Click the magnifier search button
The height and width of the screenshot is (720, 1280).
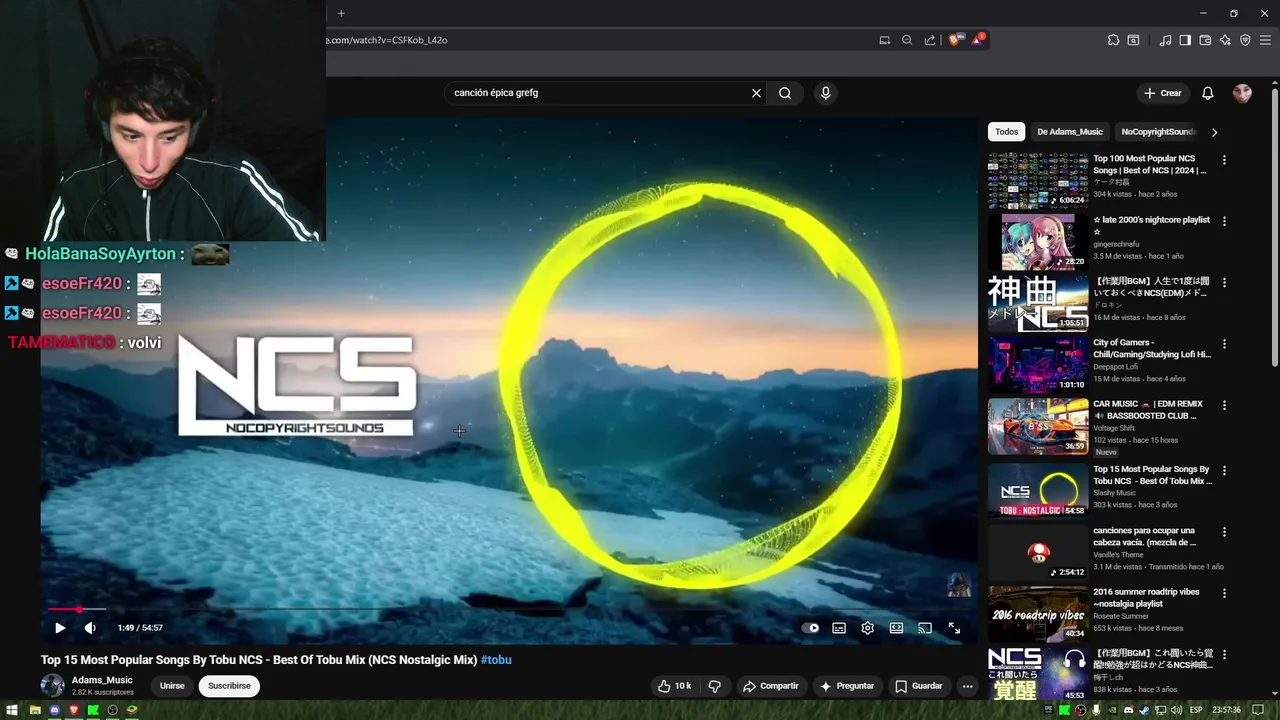[x=785, y=93]
